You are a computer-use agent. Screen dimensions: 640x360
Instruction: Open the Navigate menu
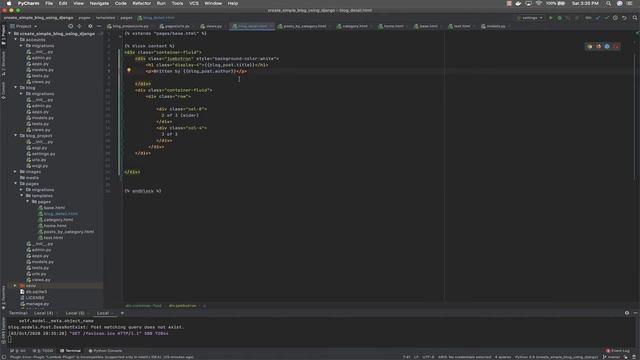pyautogui.click(x=99, y=3)
